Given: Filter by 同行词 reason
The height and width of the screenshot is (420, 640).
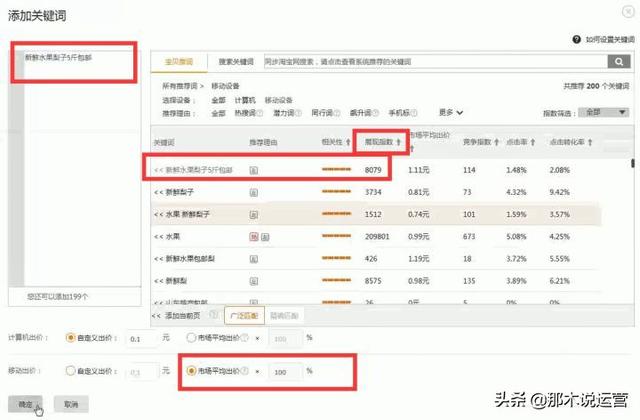Looking at the screenshot, I should [322, 113].
